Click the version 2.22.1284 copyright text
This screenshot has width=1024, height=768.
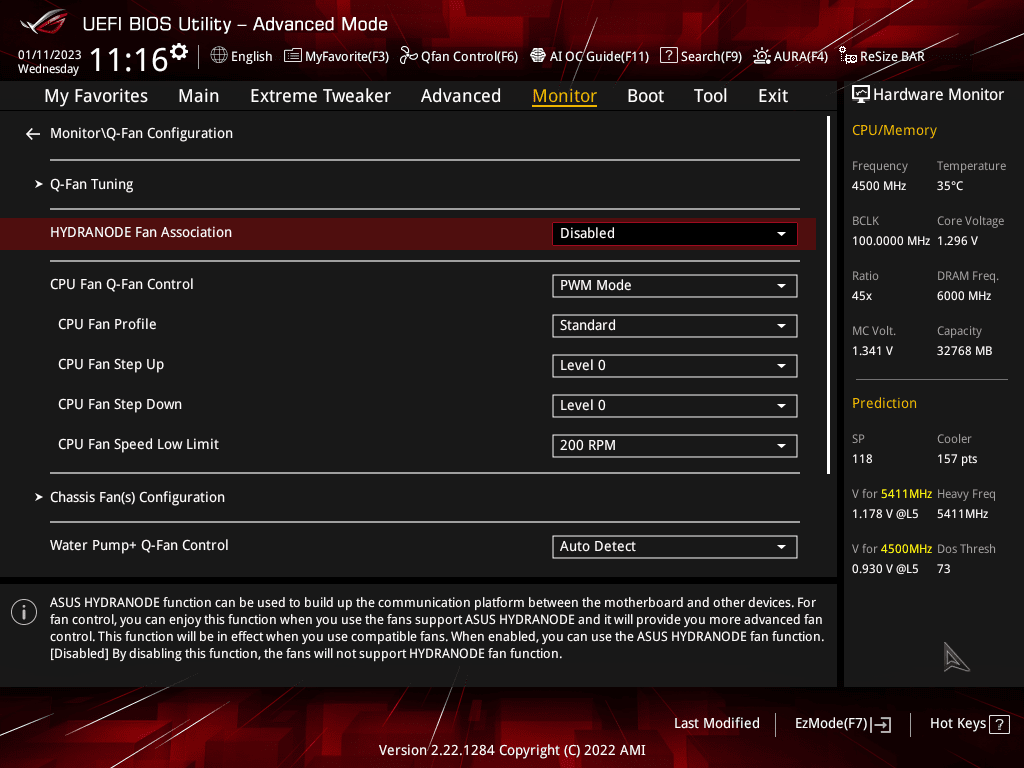point(512,750)
